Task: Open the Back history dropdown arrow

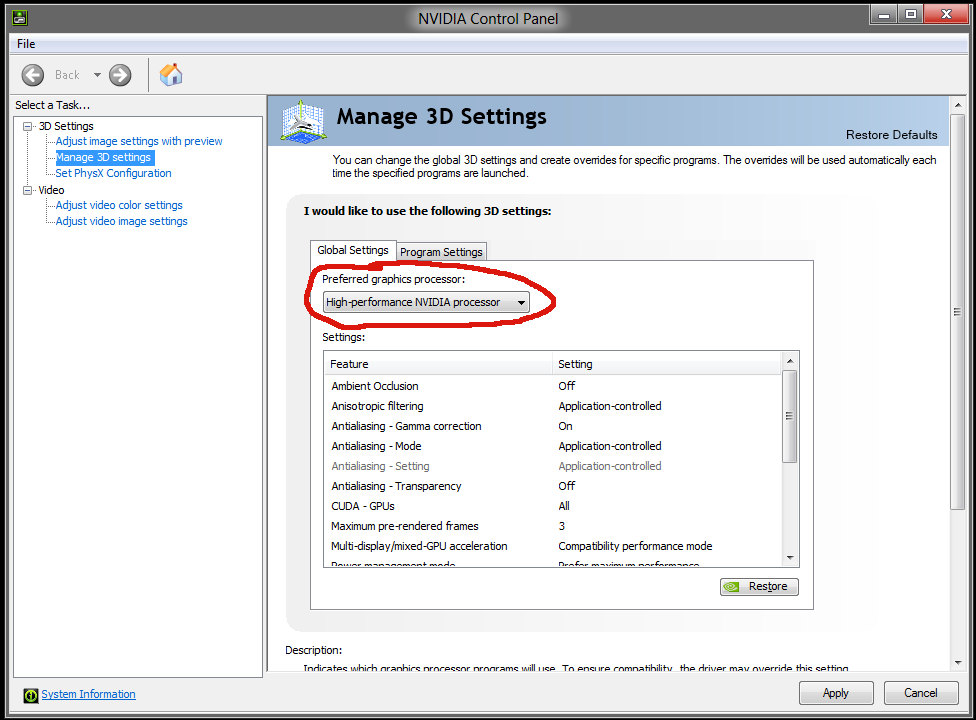Action: (x=97, y=75)
